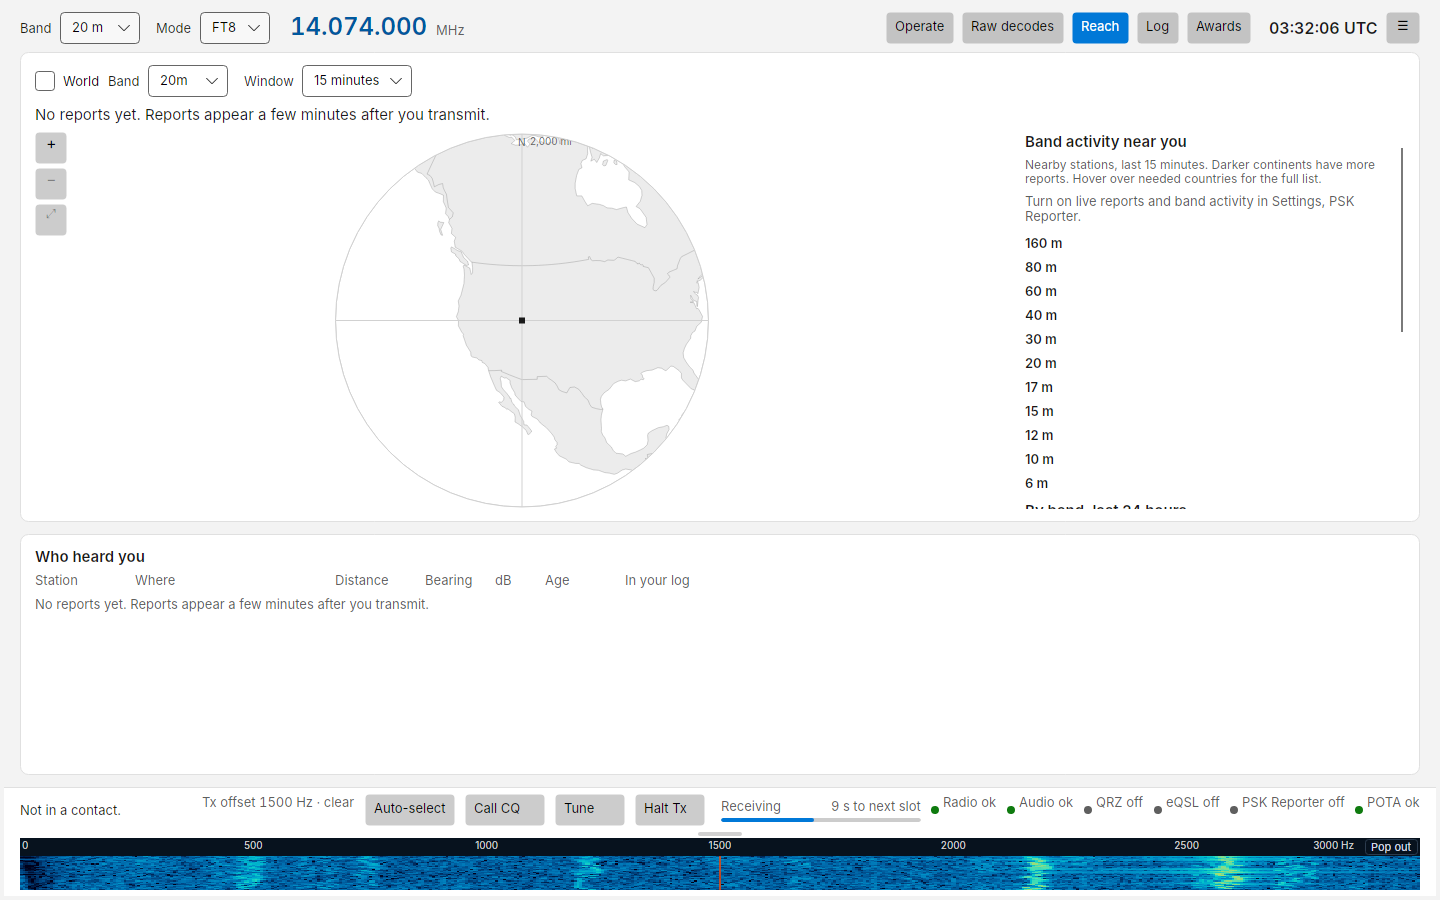Click the Band activity panel scrollbar
Screen dimensions: 1440x900
tap(1402, 240)
